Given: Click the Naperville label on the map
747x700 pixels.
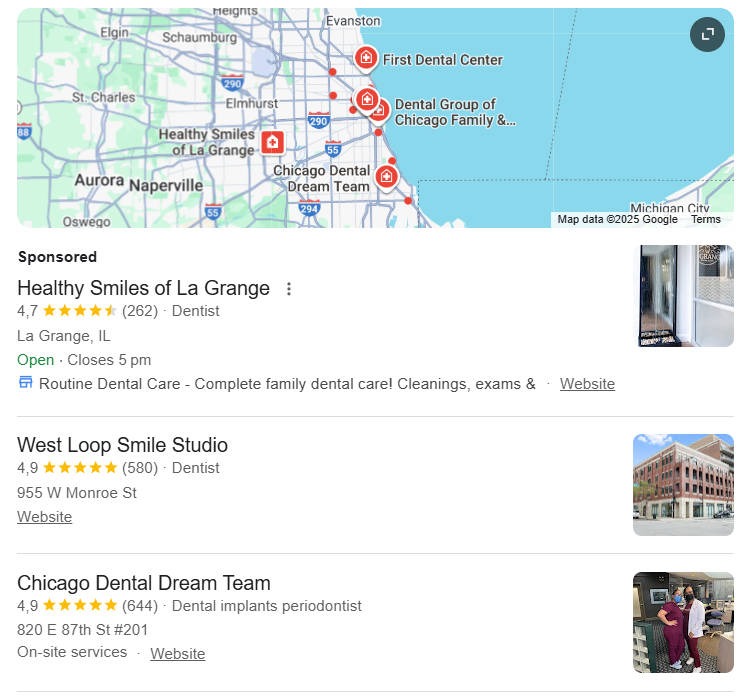Looking at the screenshot, I should [166, 185].
